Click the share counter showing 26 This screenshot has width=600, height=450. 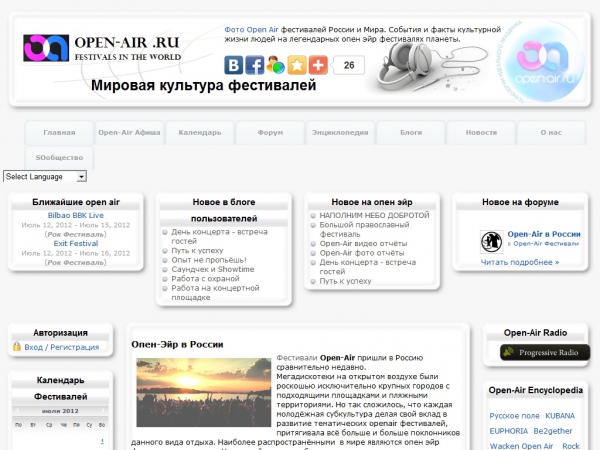click(x=348, y=65)
